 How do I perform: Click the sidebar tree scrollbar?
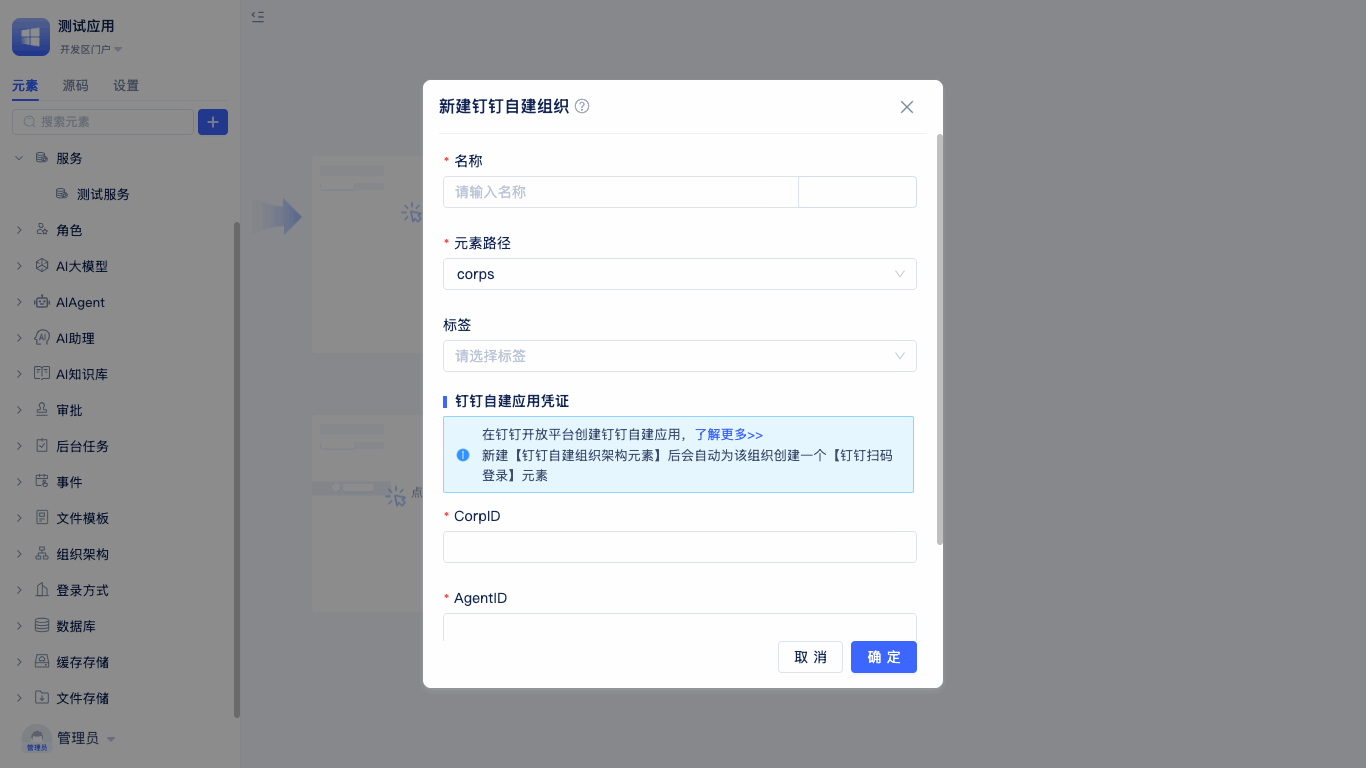(237, 470)
